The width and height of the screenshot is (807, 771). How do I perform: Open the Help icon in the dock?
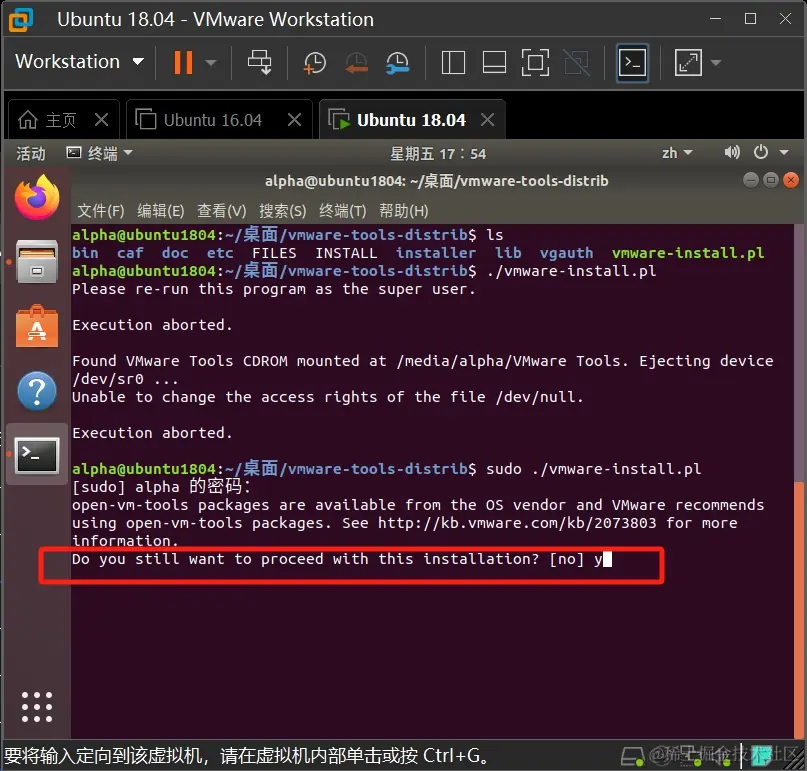(37, 391)
